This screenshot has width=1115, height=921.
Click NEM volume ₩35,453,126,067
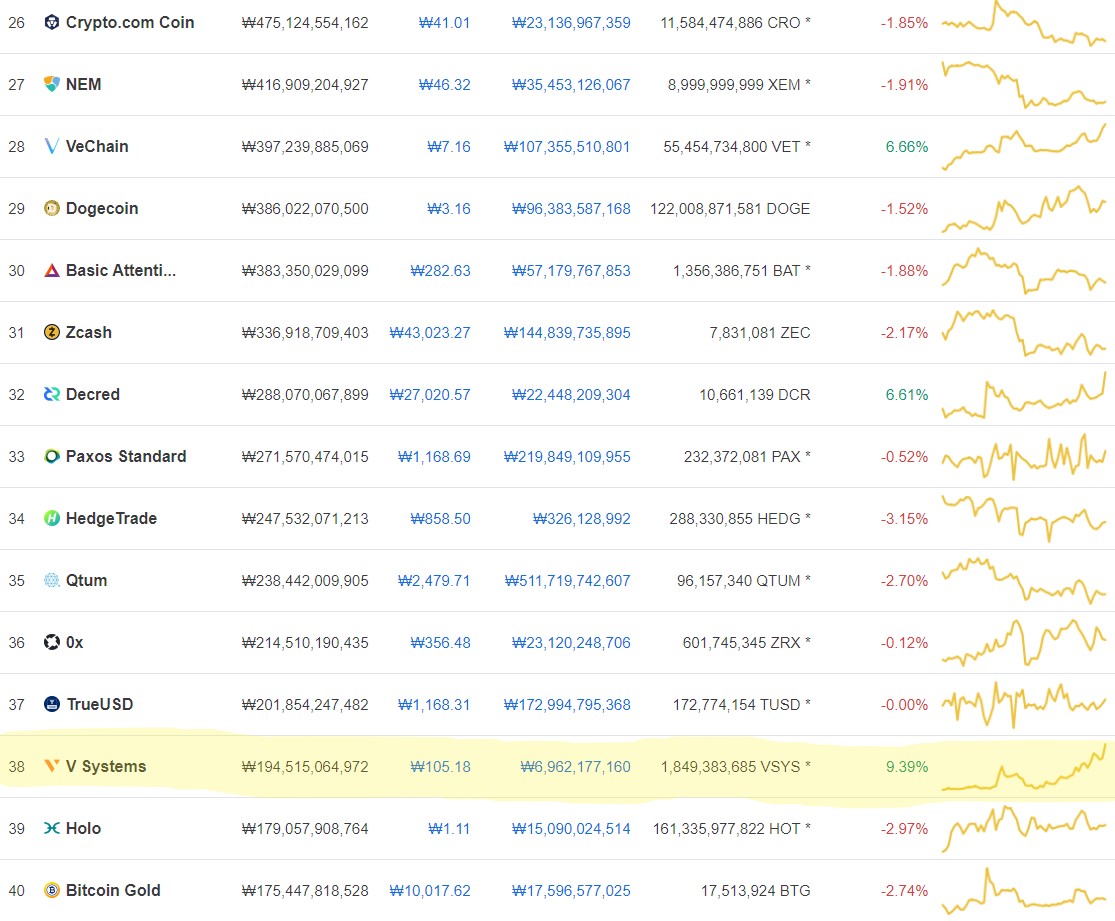point(571,85)
